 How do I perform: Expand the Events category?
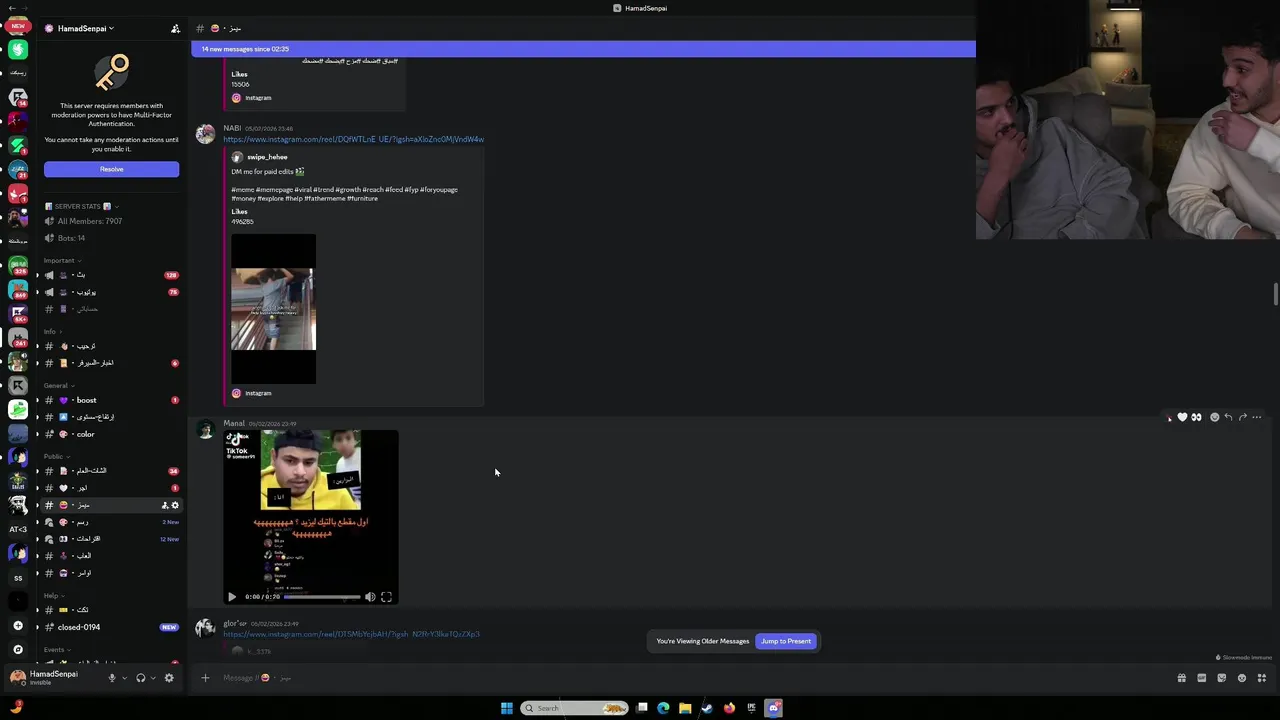pos(57,649)
